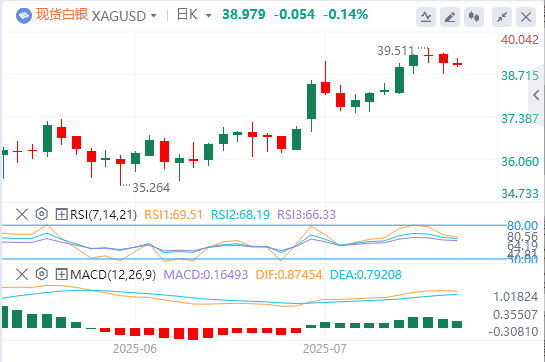
Task: Click the 0.35507 MACD axis label
Action: pyautogui.click(x=516, y=315)
